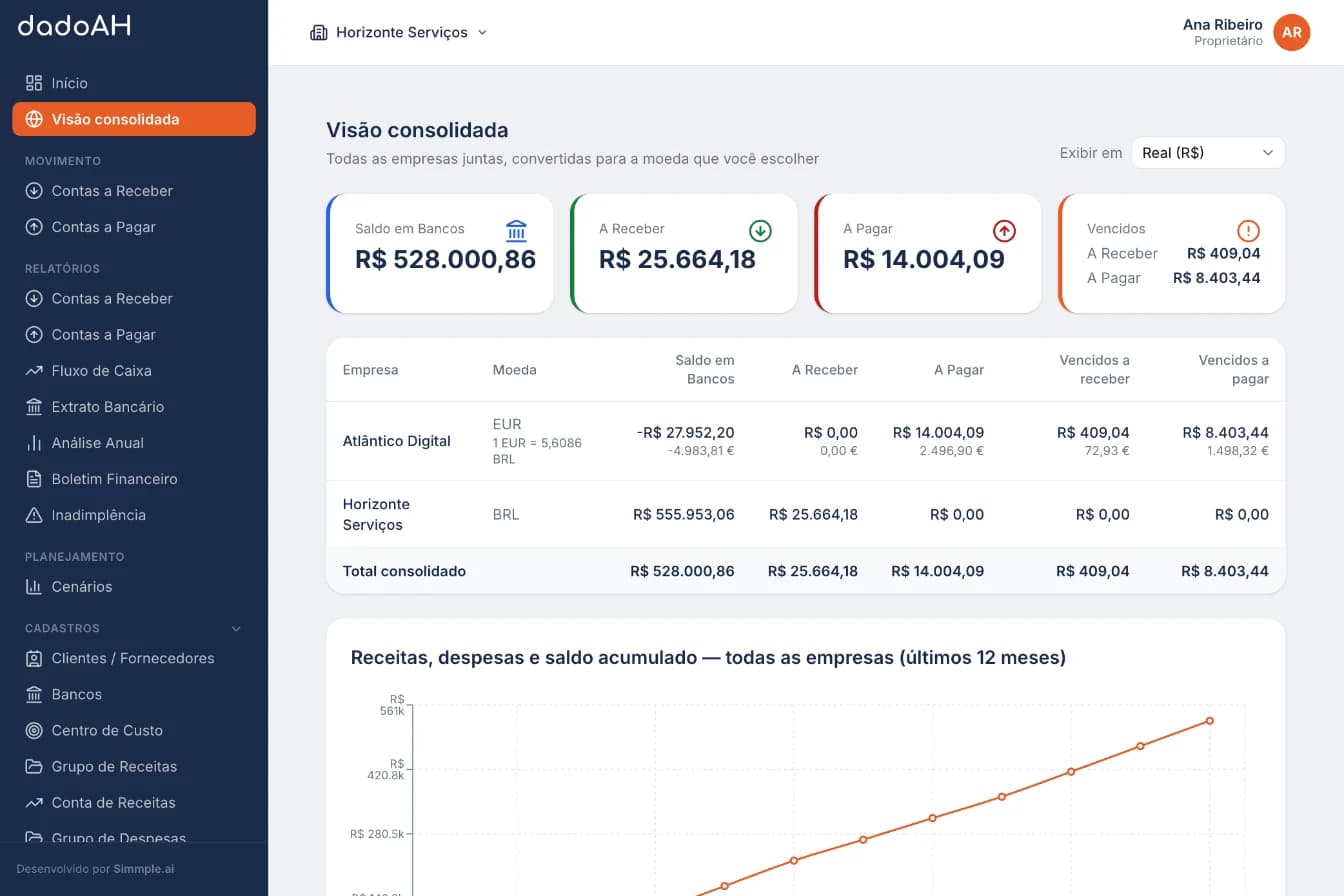The width and height of the screenshot is (1344, 896).
Task: Click the bank icon on Saldo em Bancos card
Action: click(516, 231)
